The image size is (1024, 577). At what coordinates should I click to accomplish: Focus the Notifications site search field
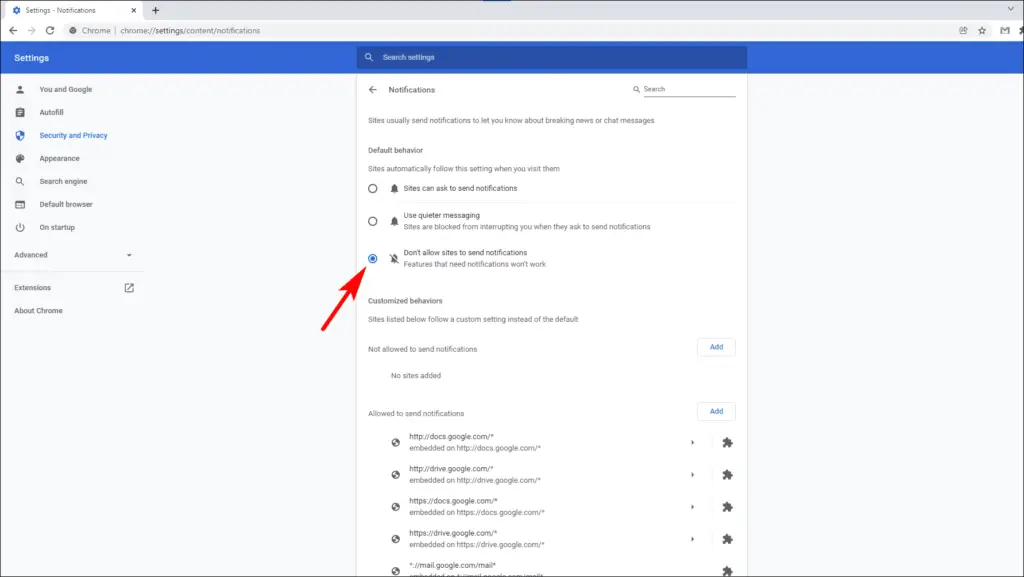point(689,89)
